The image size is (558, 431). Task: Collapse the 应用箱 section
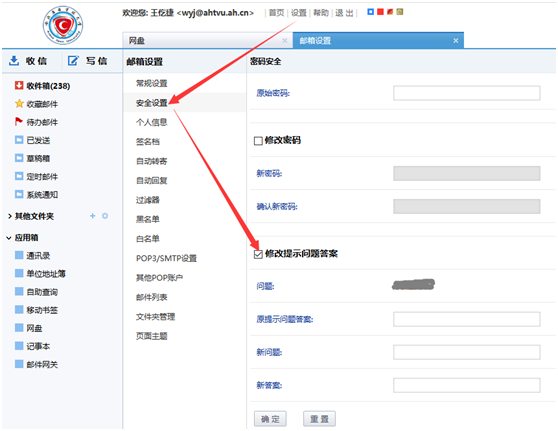(x=9, y=238)
